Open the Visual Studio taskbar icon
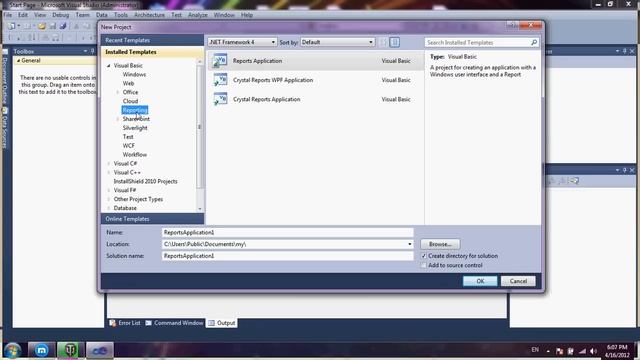This screenshot has width=640, height=360. tap(100, 350)
